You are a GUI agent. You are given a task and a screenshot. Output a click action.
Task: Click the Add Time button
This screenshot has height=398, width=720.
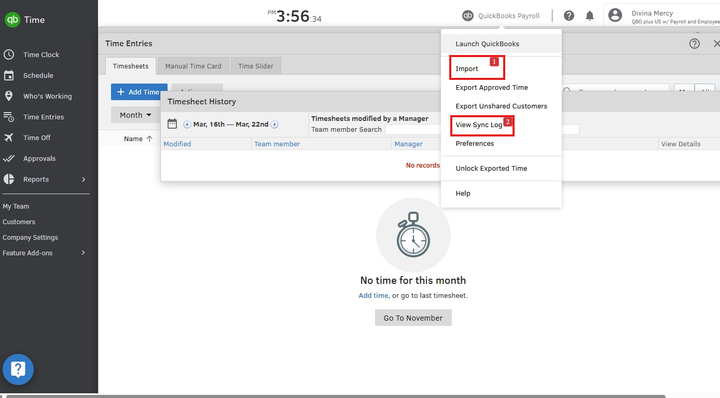139,92
